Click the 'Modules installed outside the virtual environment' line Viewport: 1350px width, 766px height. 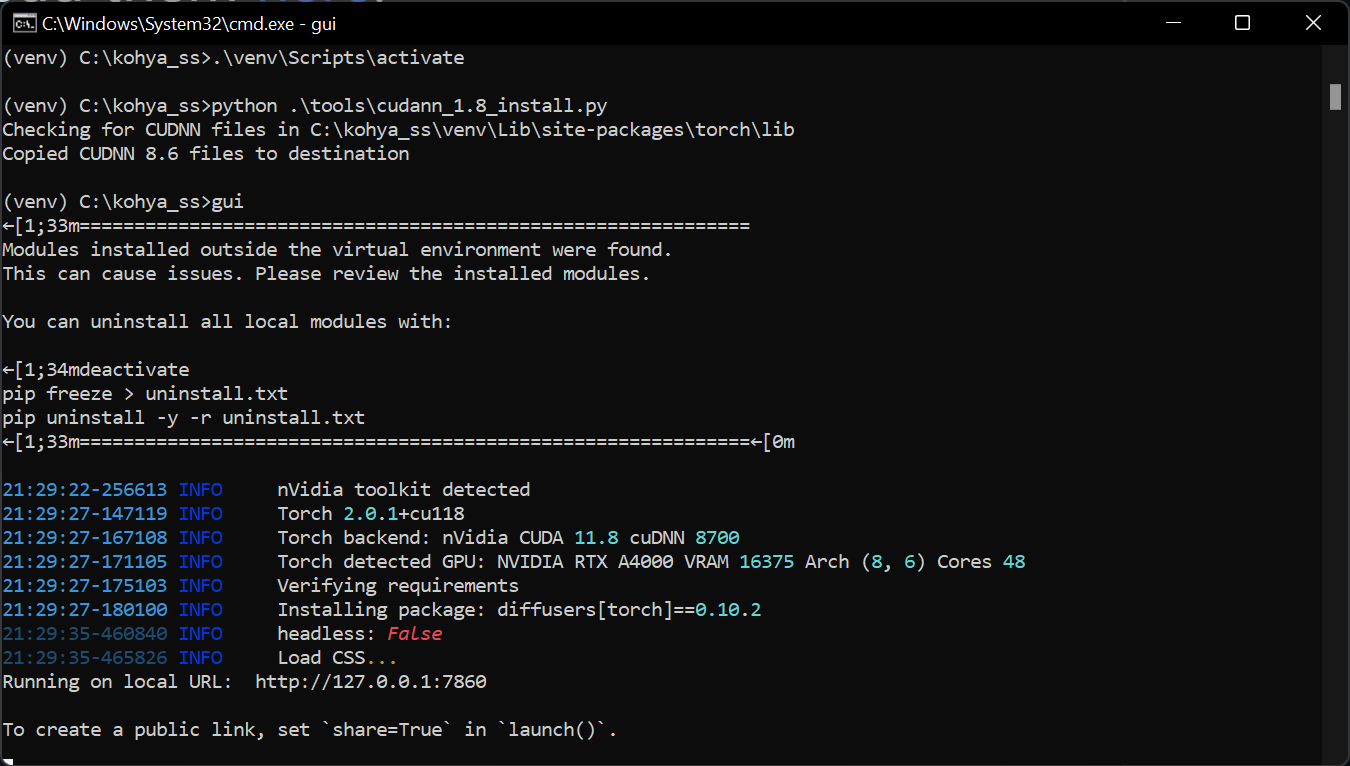pyautogui.click(x=338, y=250)
